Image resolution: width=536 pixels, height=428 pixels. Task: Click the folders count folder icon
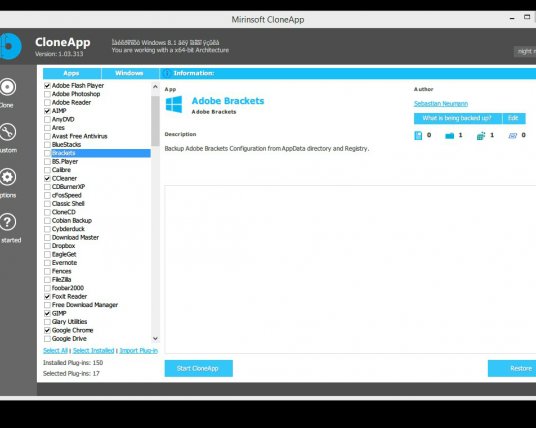click(x=450, y=136)
